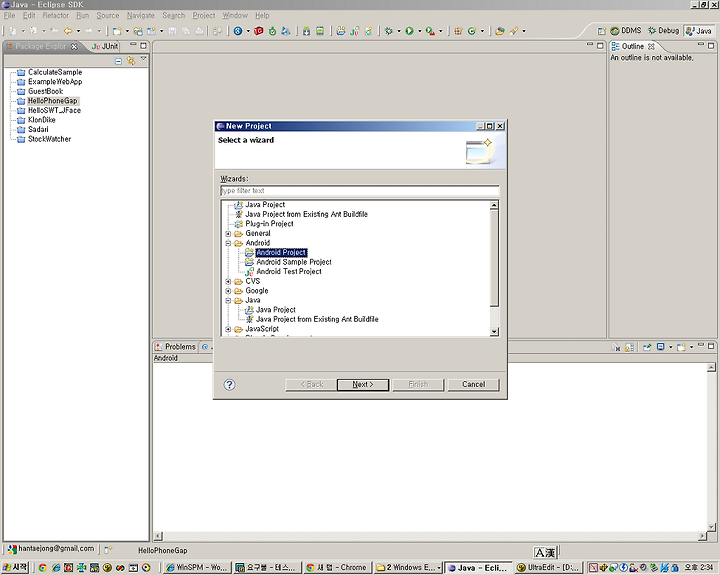Toggle Link with Editor in Package Explorer

tap(131, 61)
